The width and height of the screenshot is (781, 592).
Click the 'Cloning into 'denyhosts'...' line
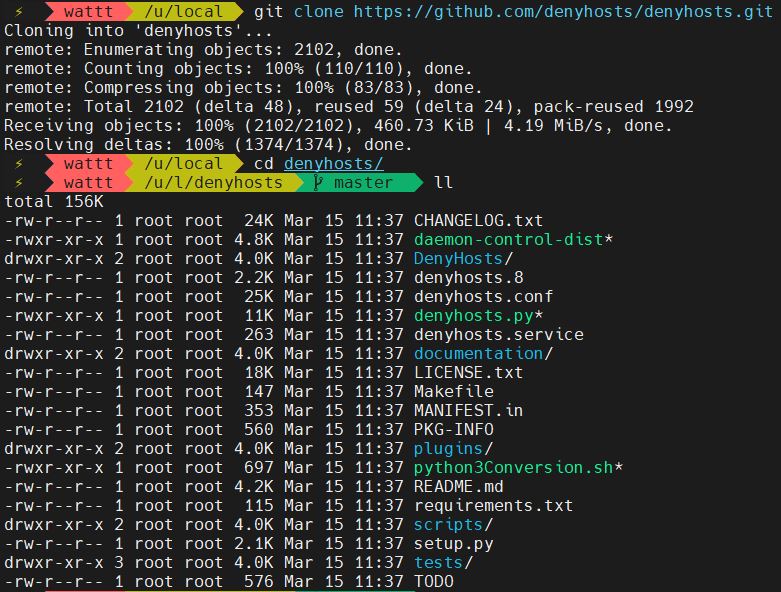(138, 31)
